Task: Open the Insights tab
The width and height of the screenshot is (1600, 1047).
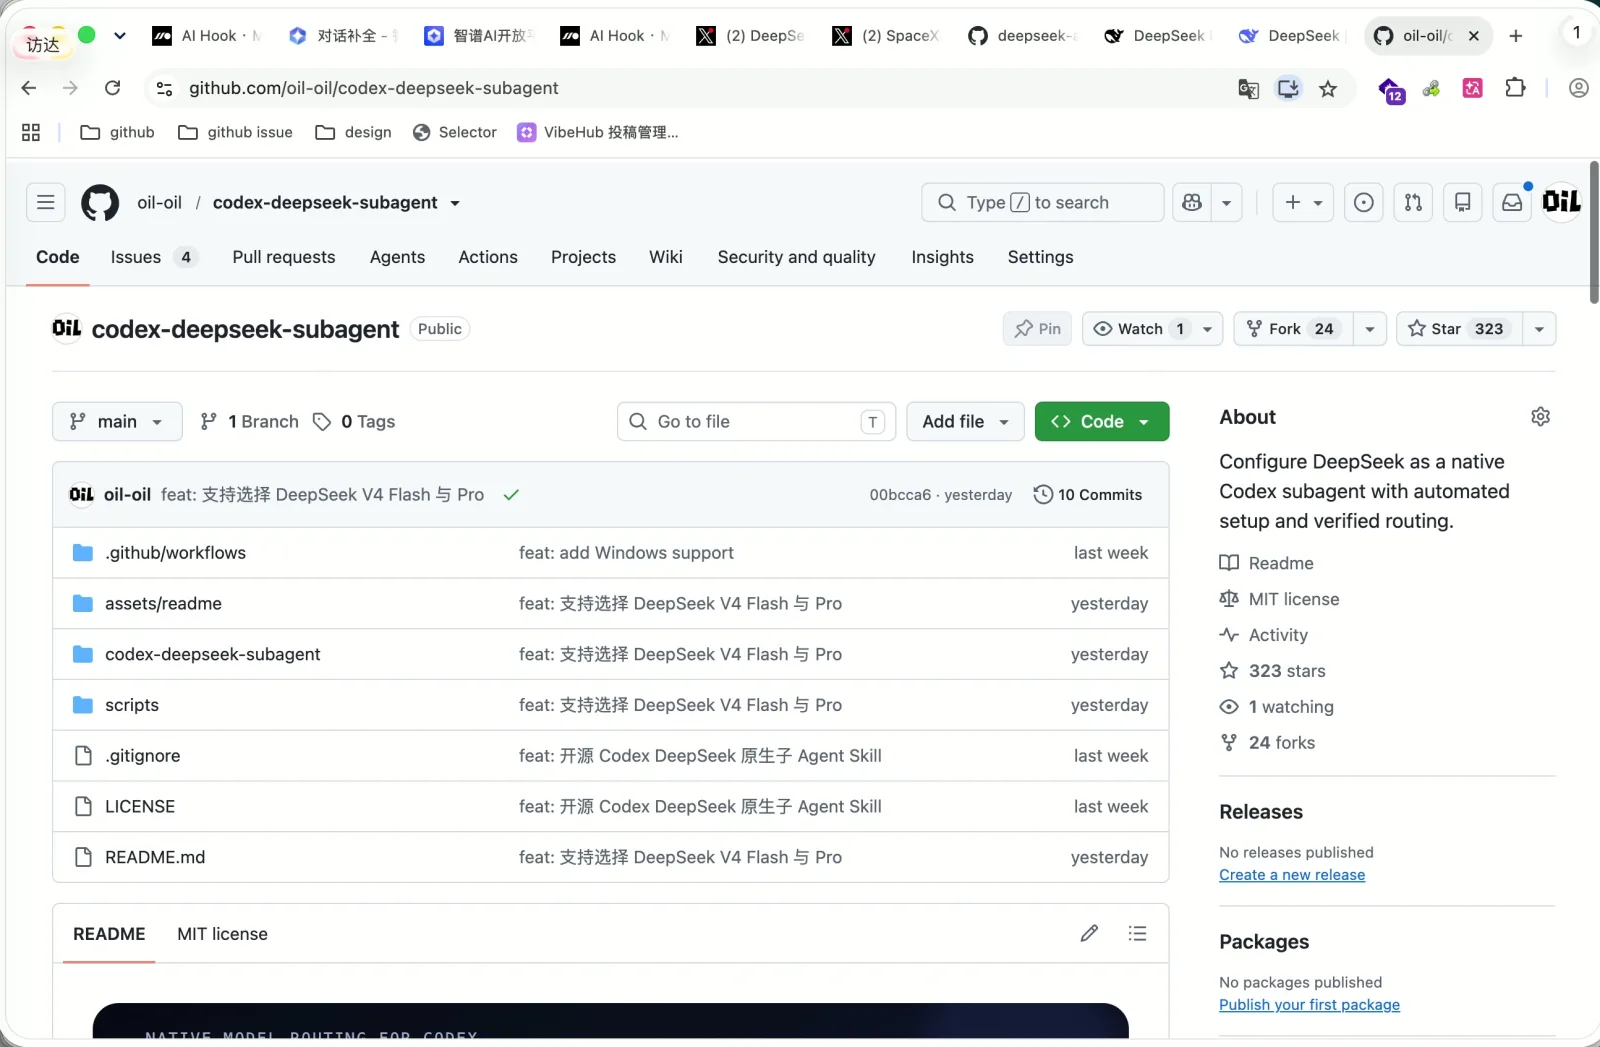Action: click(x=942, y=257)
